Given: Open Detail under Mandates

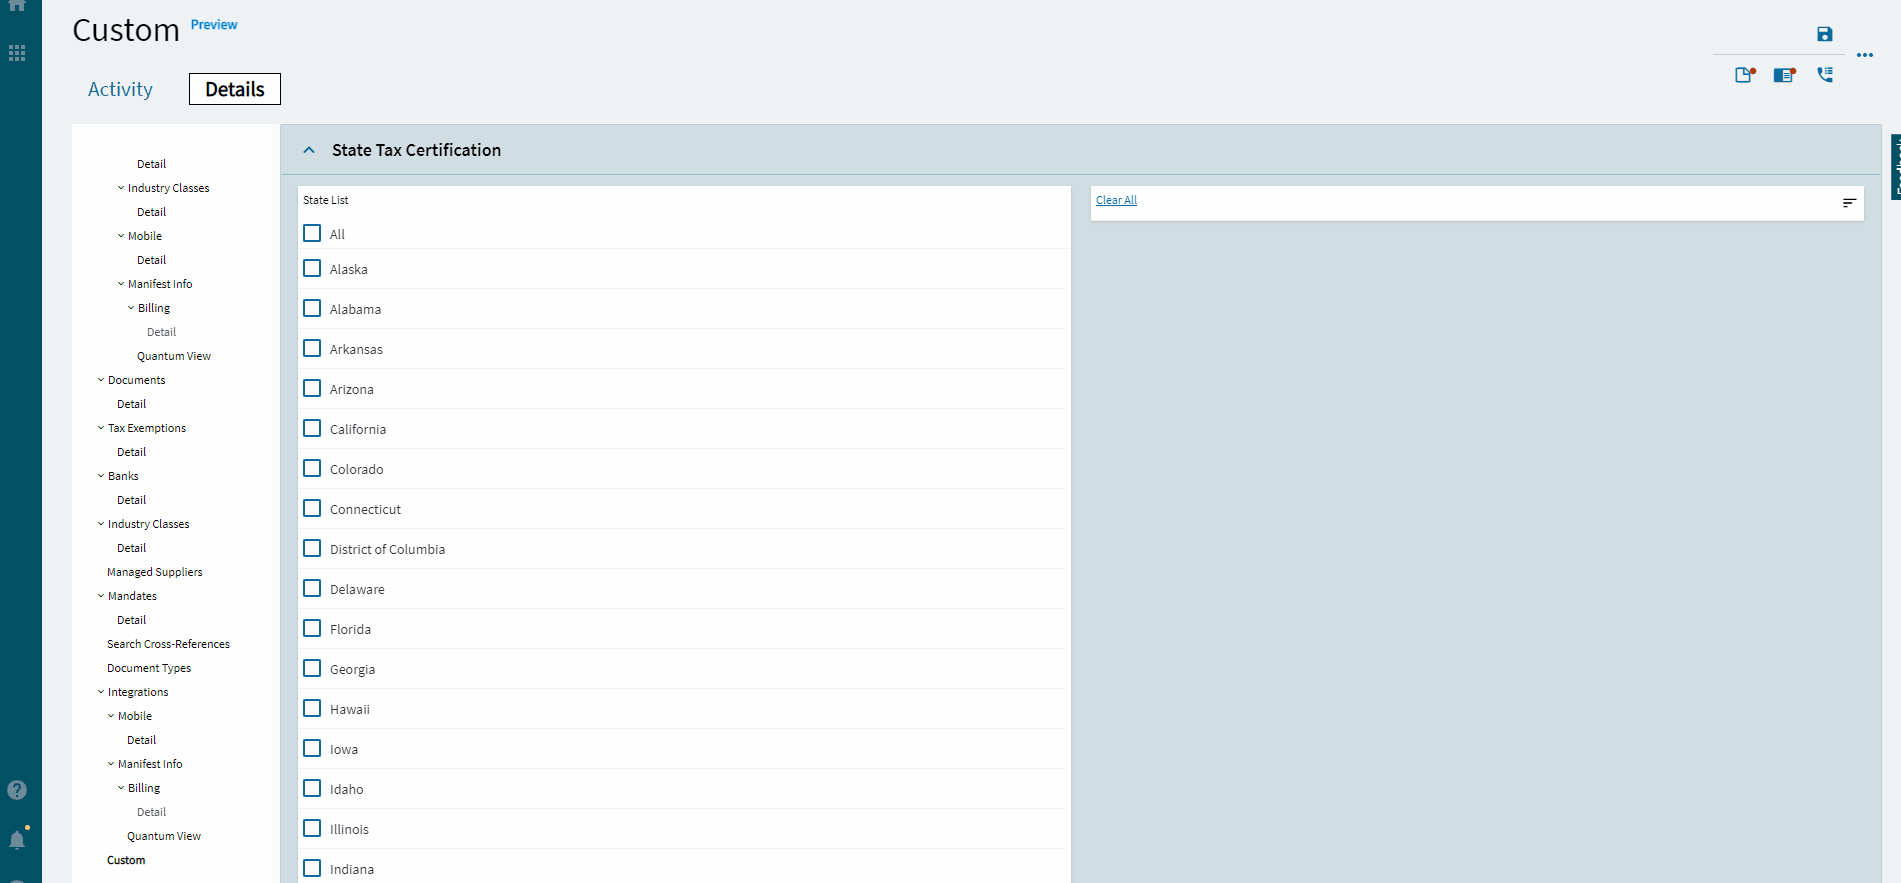Looking at the screenshot, I should (131, 620).
